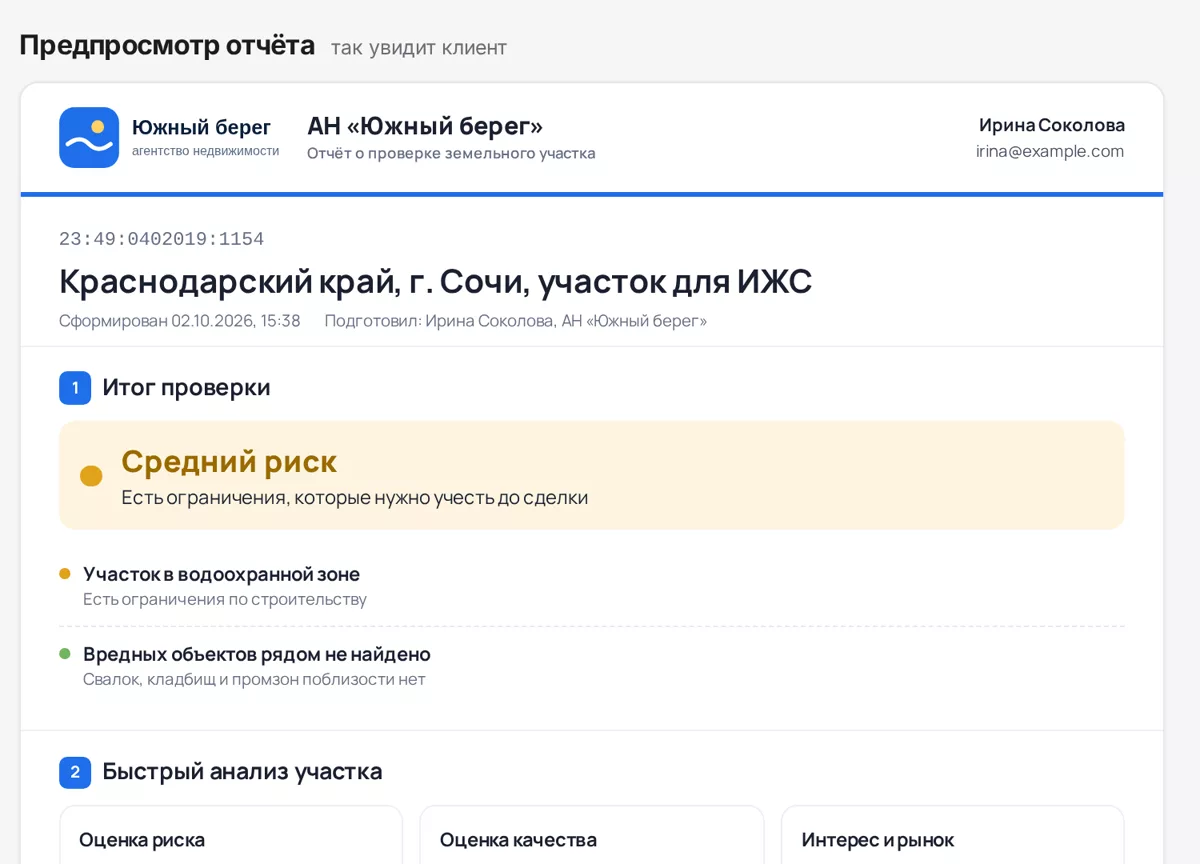Click the так увидит клиент caption

click(419, 48)
